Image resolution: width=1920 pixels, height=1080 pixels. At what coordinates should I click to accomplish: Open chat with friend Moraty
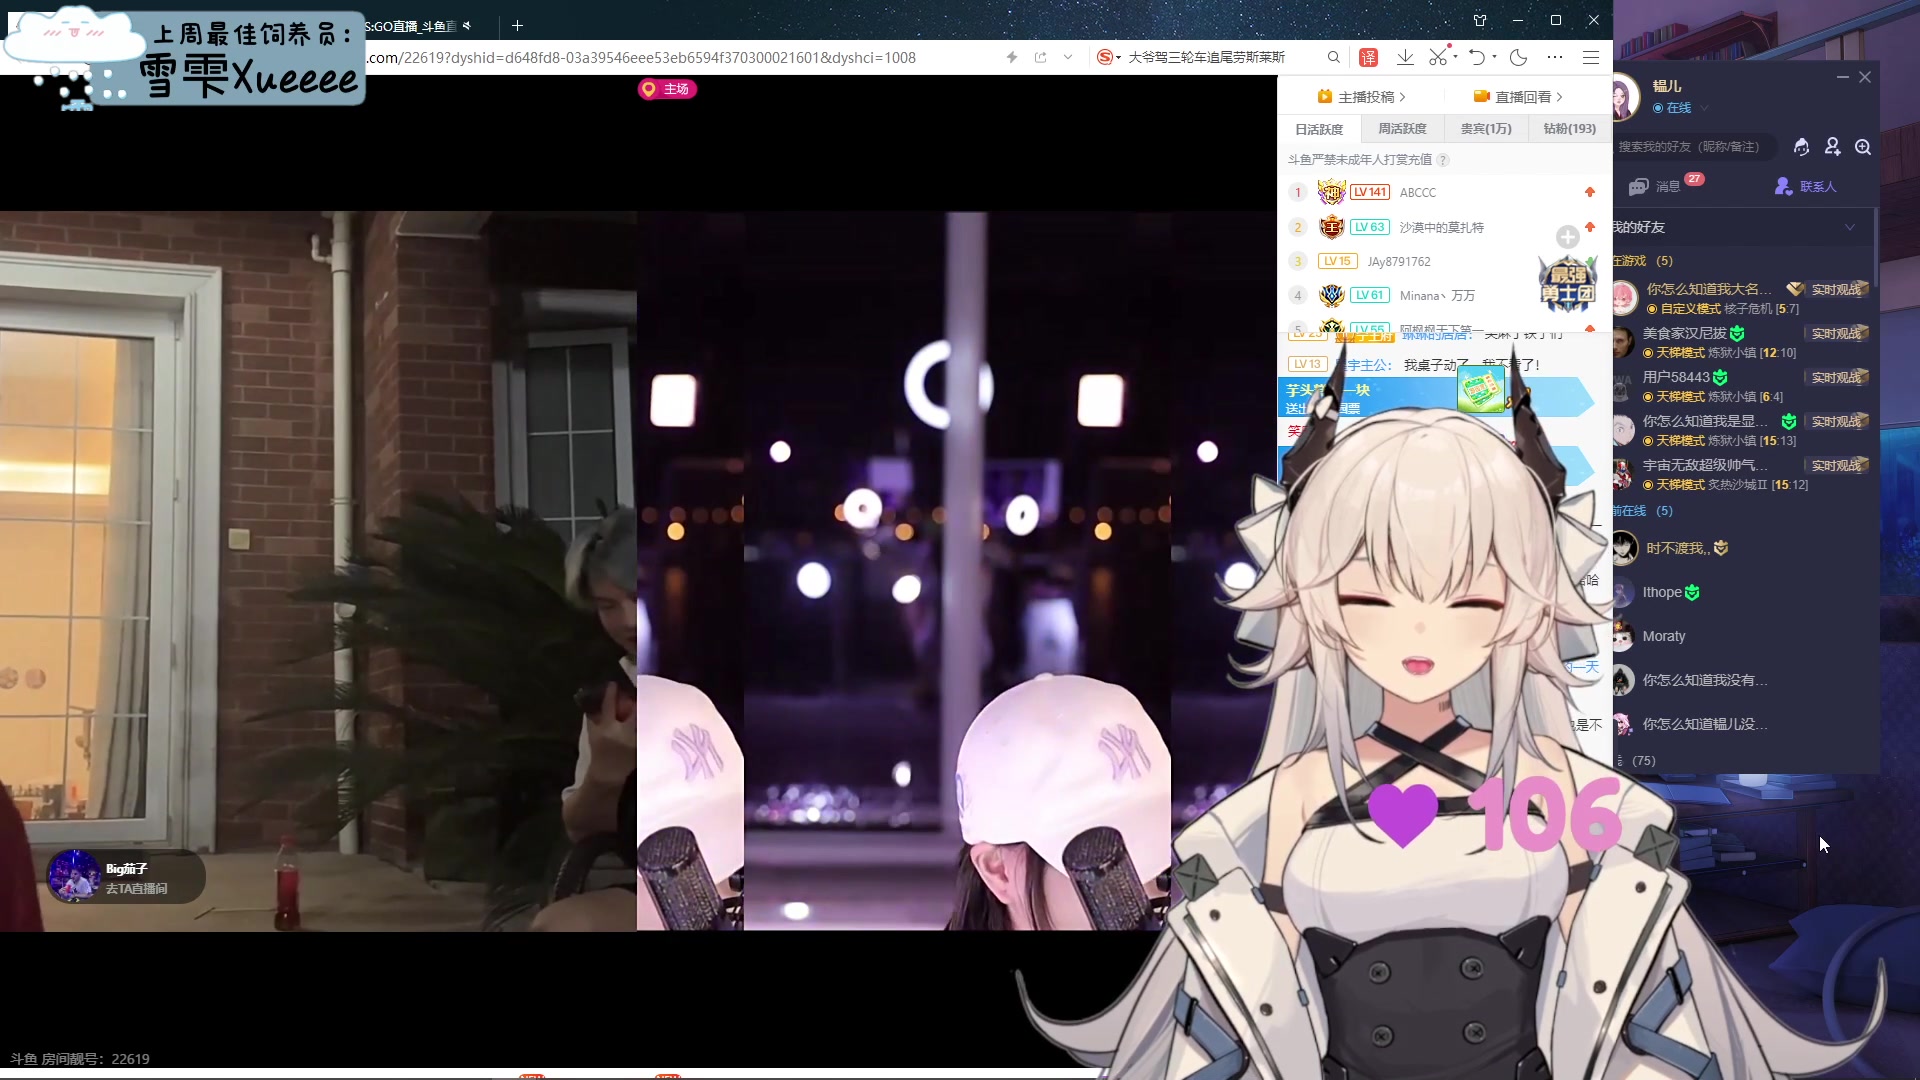pyautogui.click(x=1742, y=636)
